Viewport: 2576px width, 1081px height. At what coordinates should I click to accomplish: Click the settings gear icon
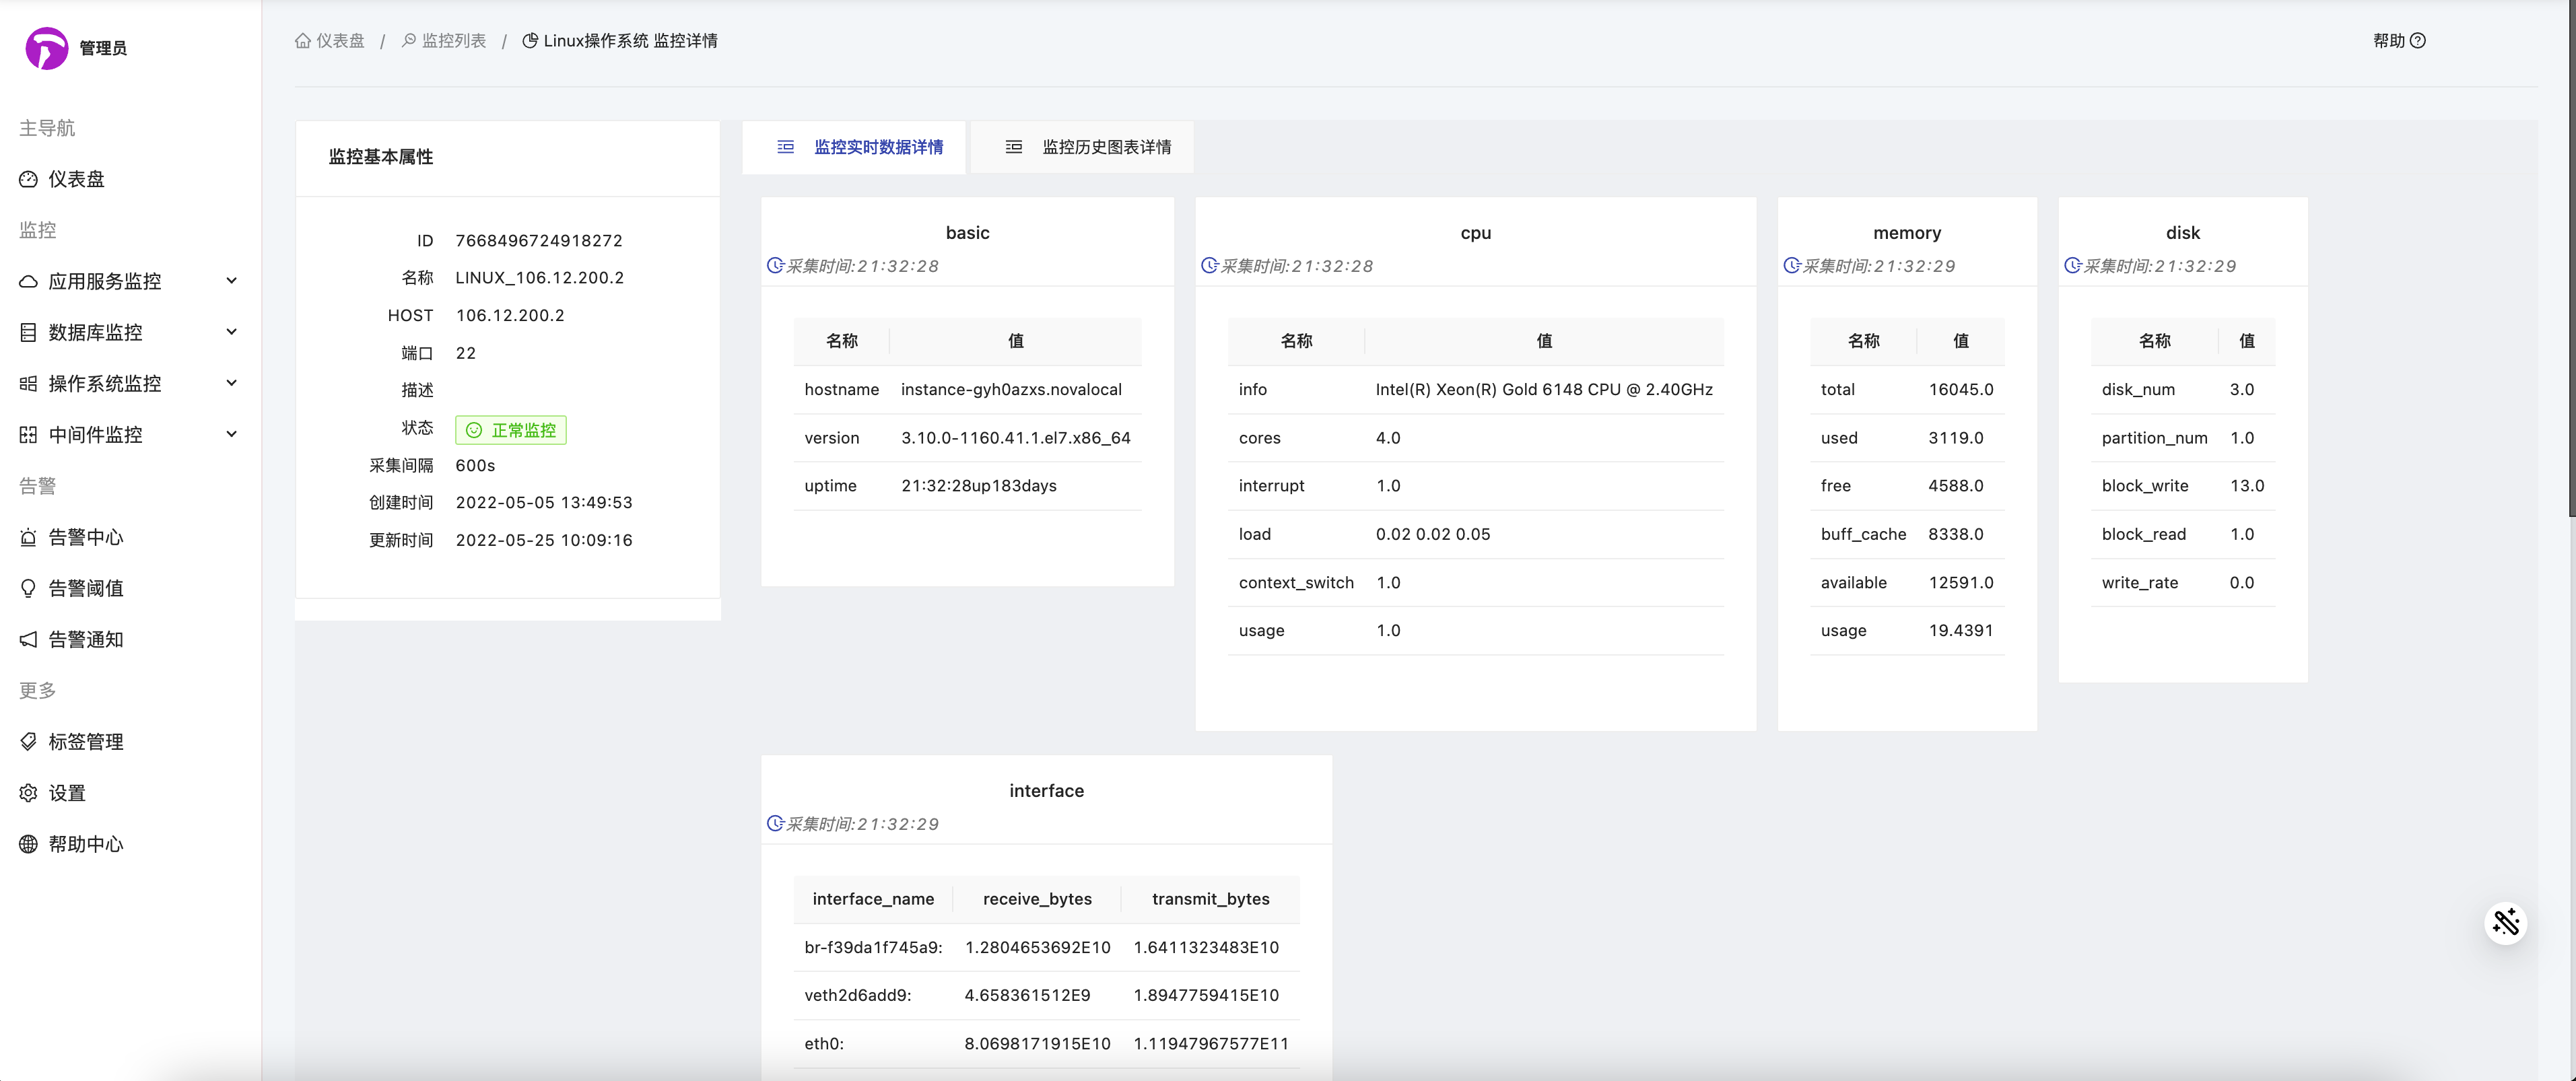click(x=28, y=792)
